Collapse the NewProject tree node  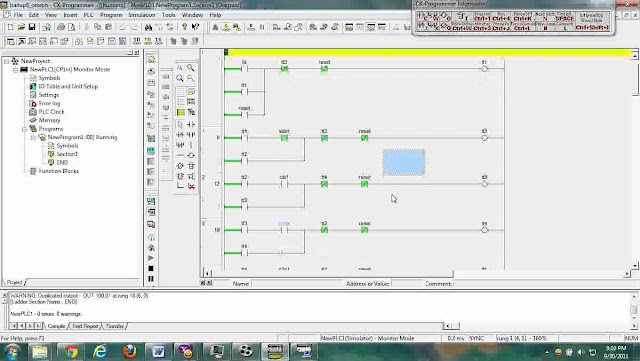click(x=7, y=61)
